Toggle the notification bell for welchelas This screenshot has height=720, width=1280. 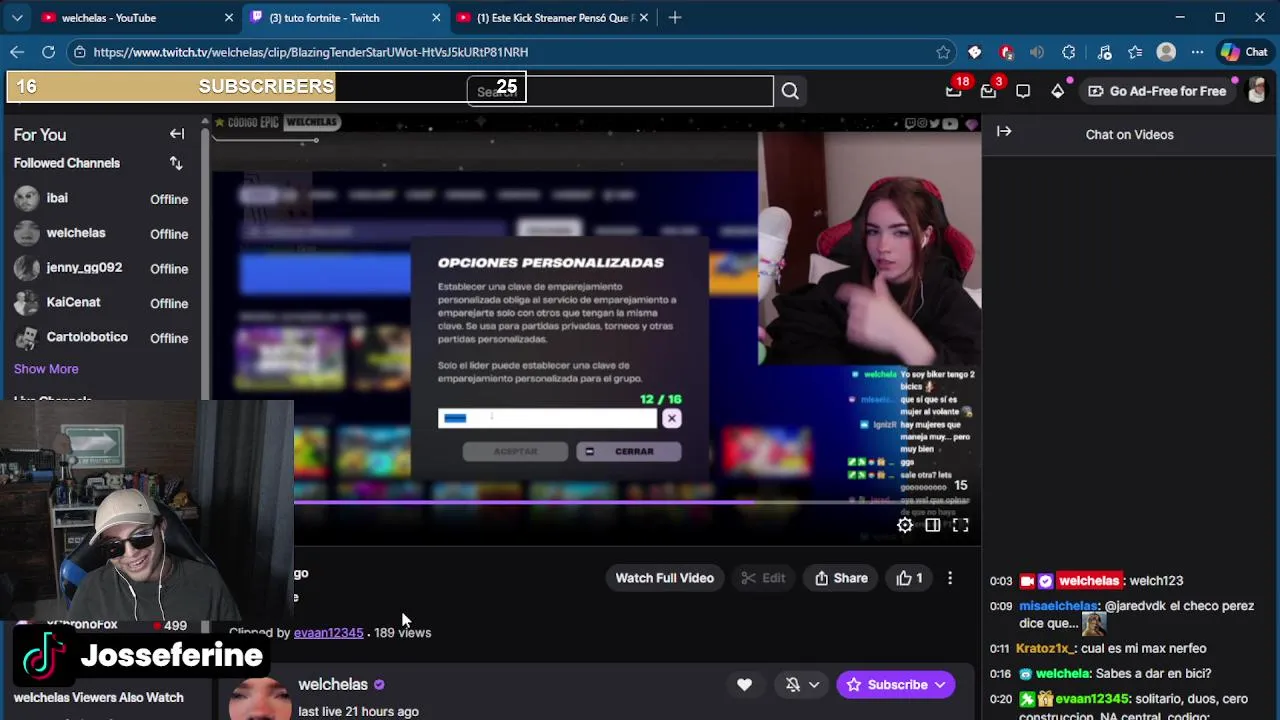pyautogui.click(x=793, y=685)
